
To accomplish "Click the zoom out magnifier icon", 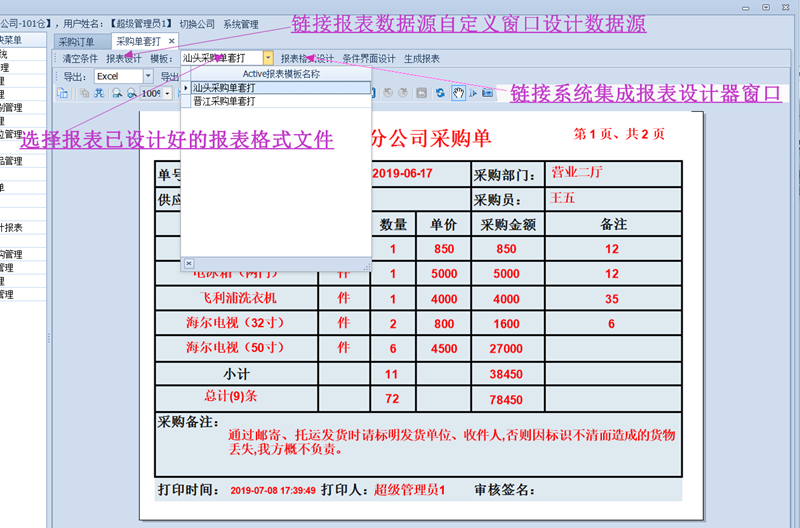I will point(132,93).
